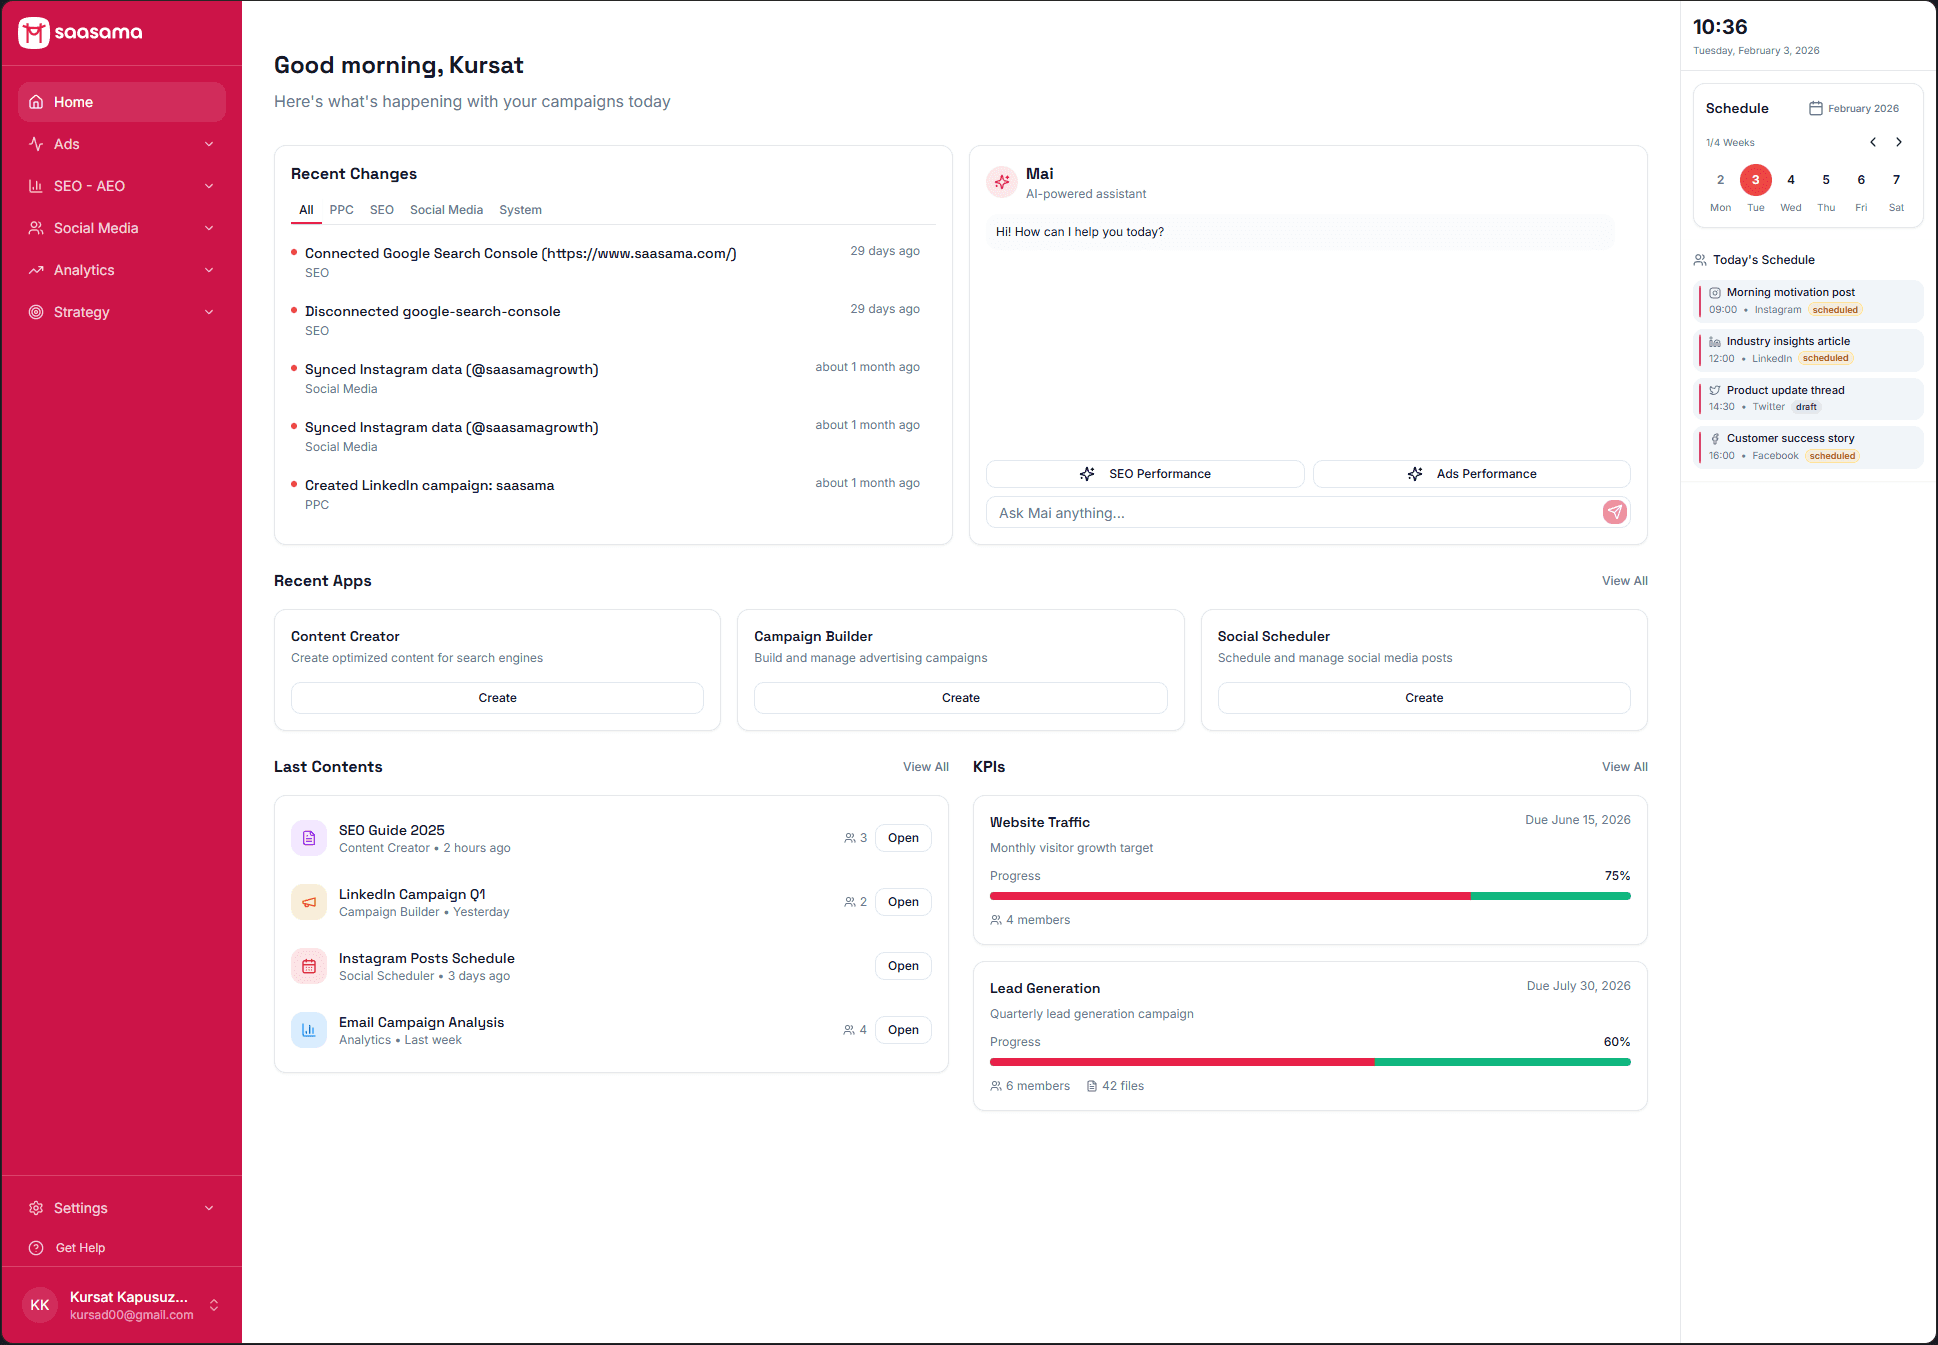Click Instagram Posts Schedule calendar icon
Image resolution: width=1938 pixels, height=1345 pixels.
pyautogui.click(x=309, y=966)
